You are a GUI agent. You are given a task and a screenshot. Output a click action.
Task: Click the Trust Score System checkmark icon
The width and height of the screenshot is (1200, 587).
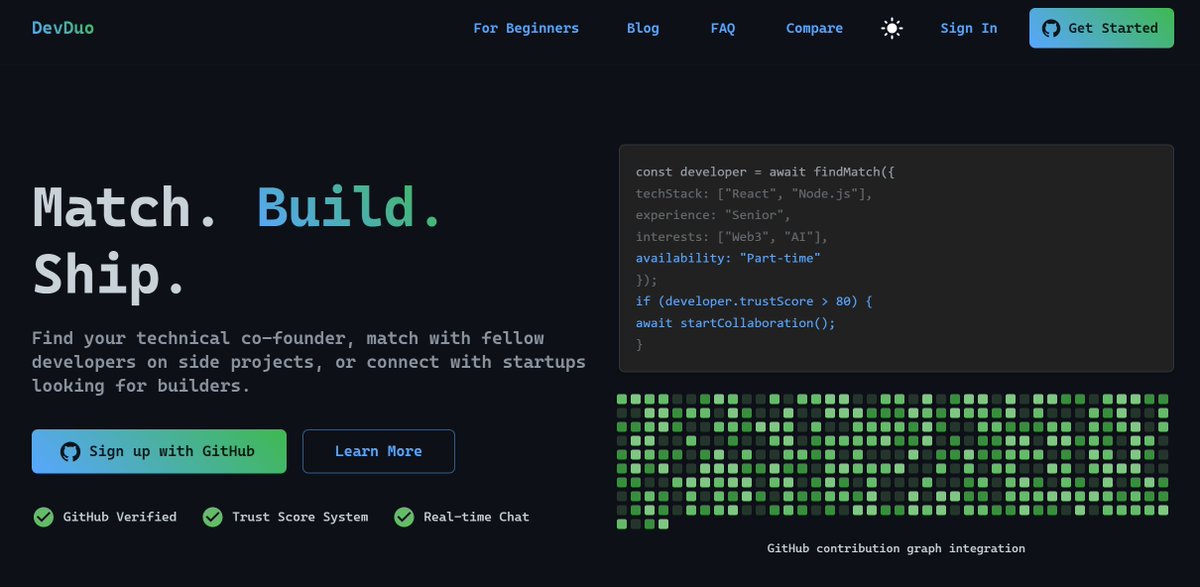213,517
